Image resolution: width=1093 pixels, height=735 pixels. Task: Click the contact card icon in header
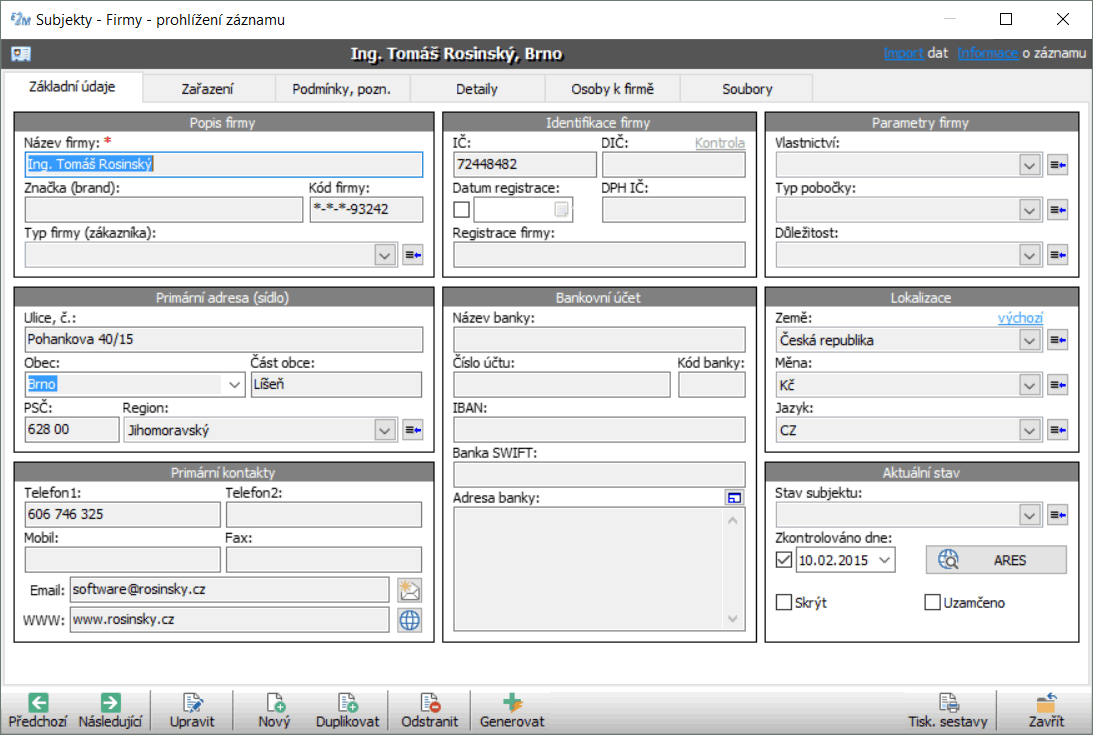pos(21,54)
